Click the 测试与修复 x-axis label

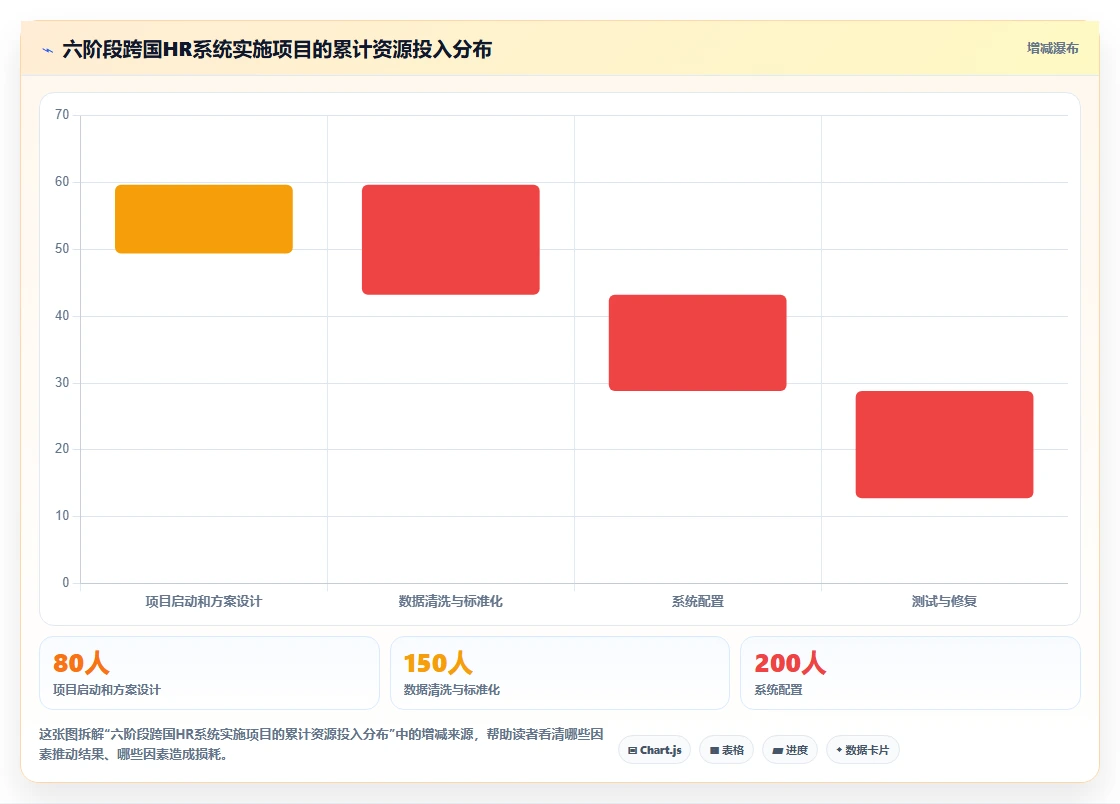944,601
